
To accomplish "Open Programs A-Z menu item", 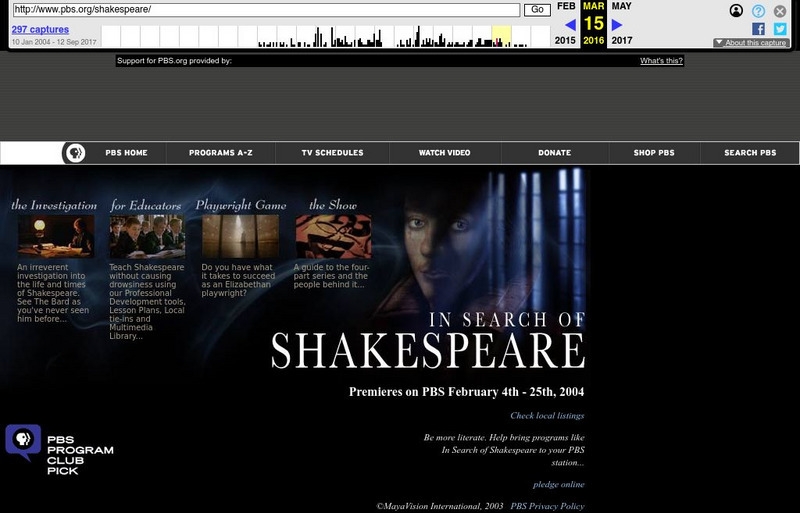I will pyautogui.click(x=220, y=153).
